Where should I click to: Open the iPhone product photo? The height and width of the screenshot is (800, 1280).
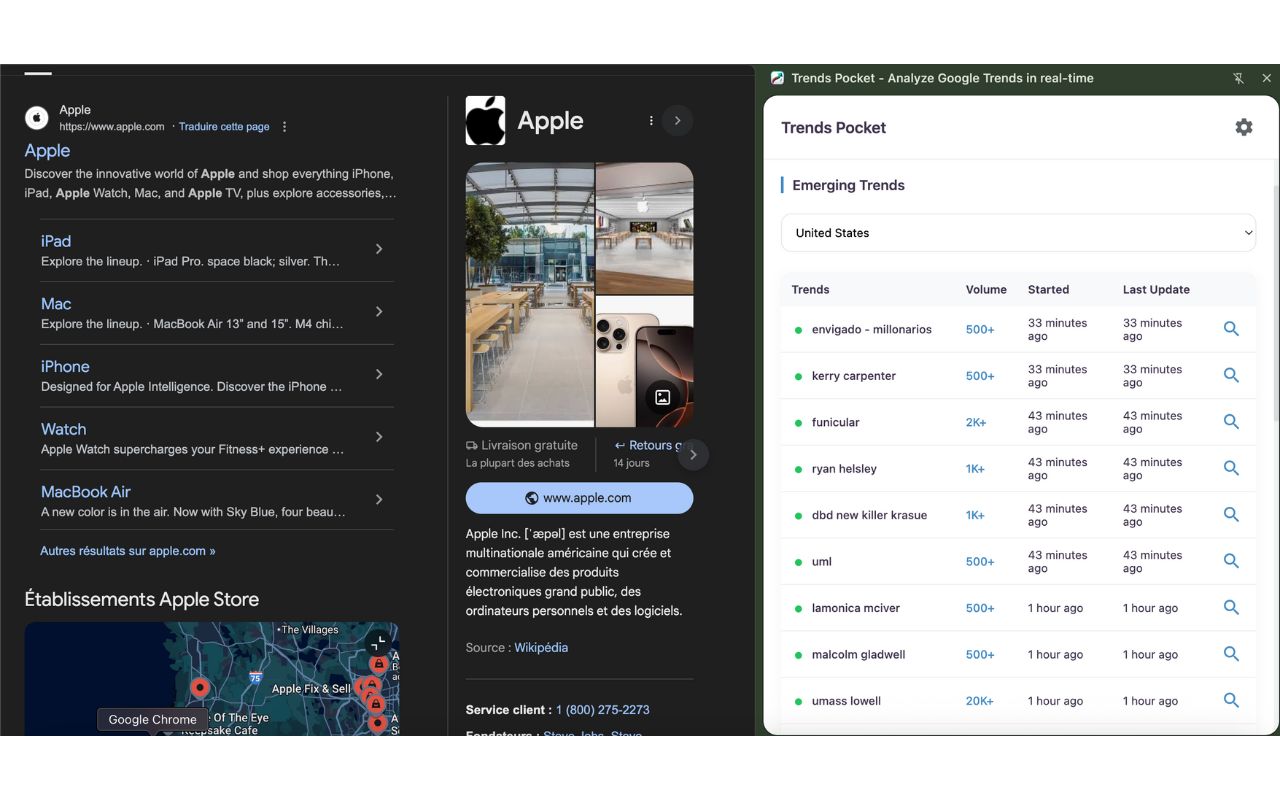[645, 362]
